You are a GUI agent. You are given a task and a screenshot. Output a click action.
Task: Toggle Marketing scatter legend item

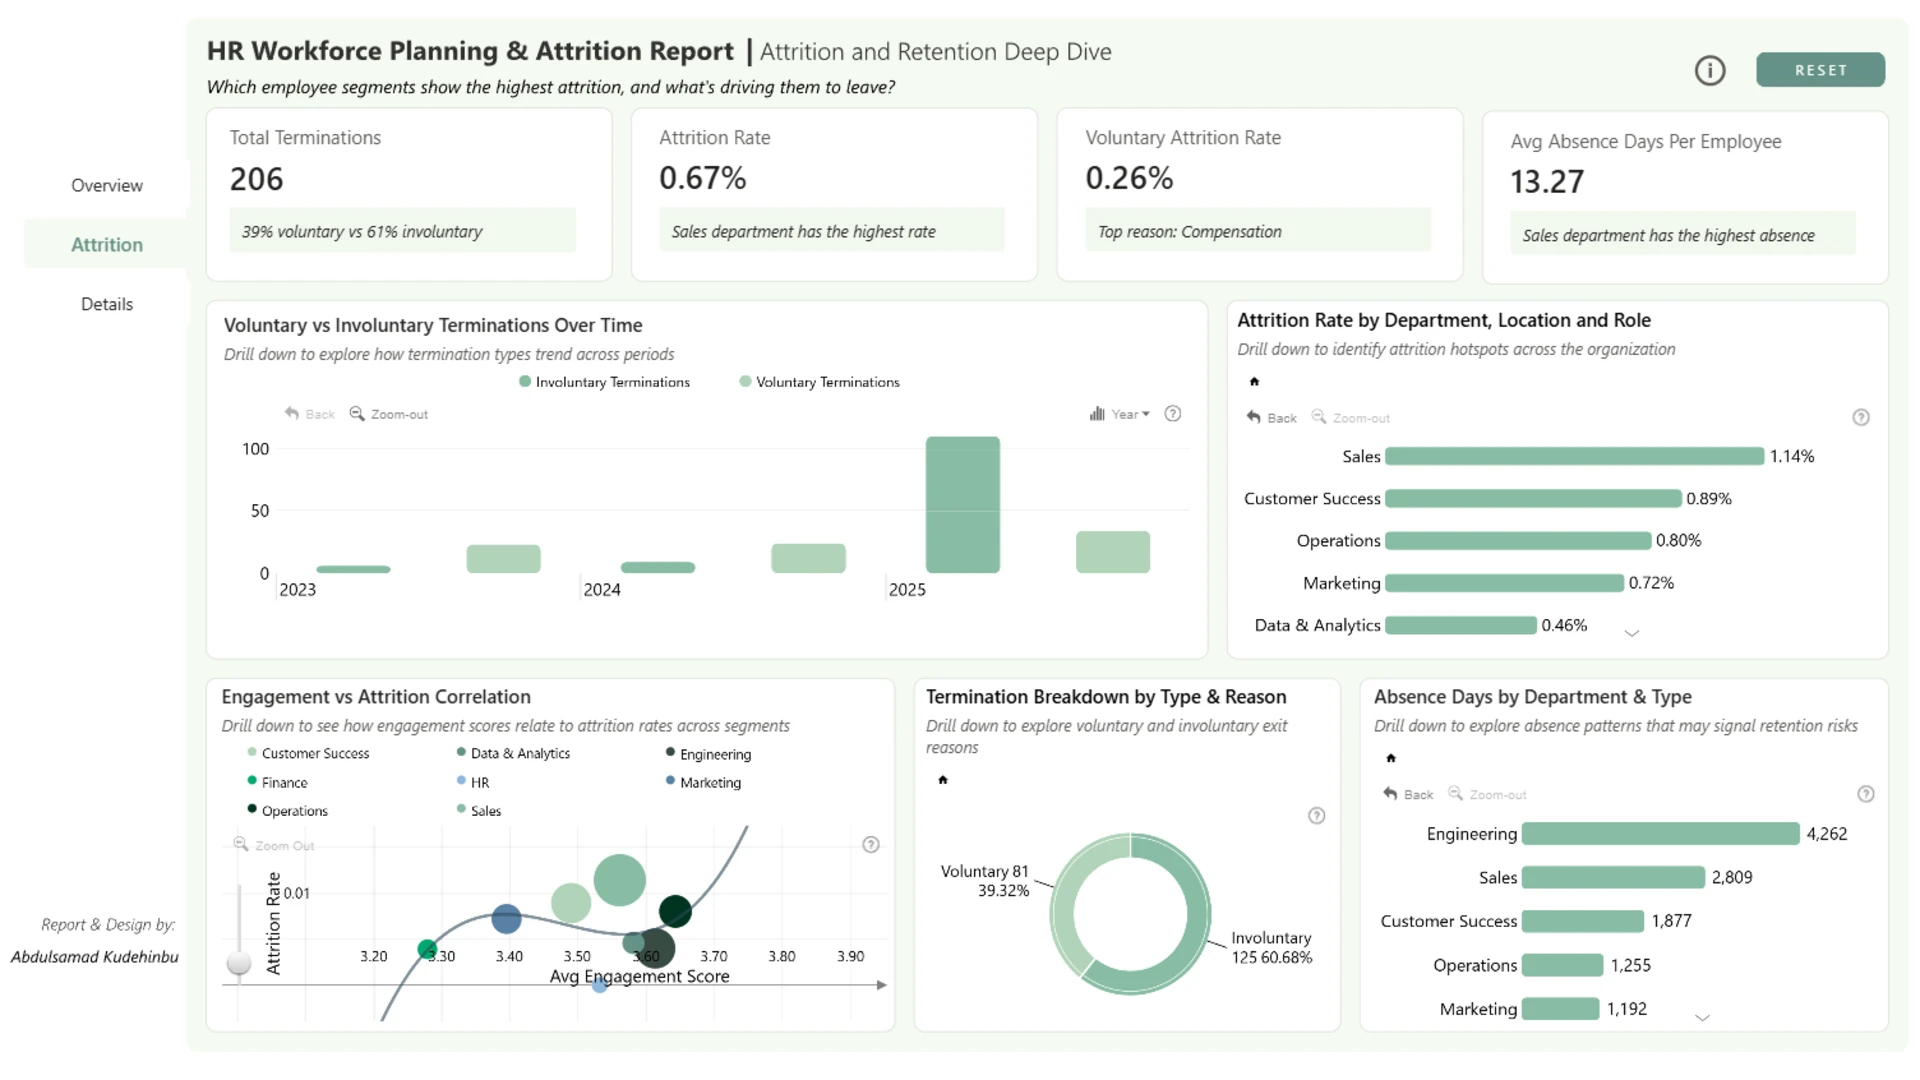704,782
